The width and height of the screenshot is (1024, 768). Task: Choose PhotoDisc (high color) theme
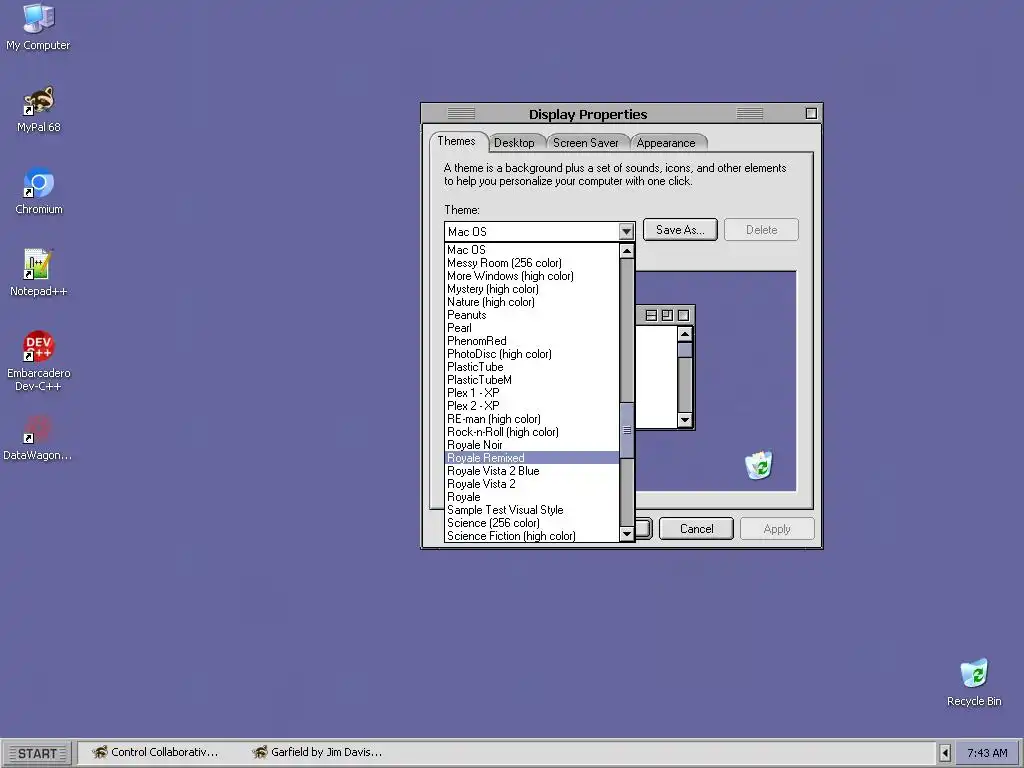(x=532, y=354)
